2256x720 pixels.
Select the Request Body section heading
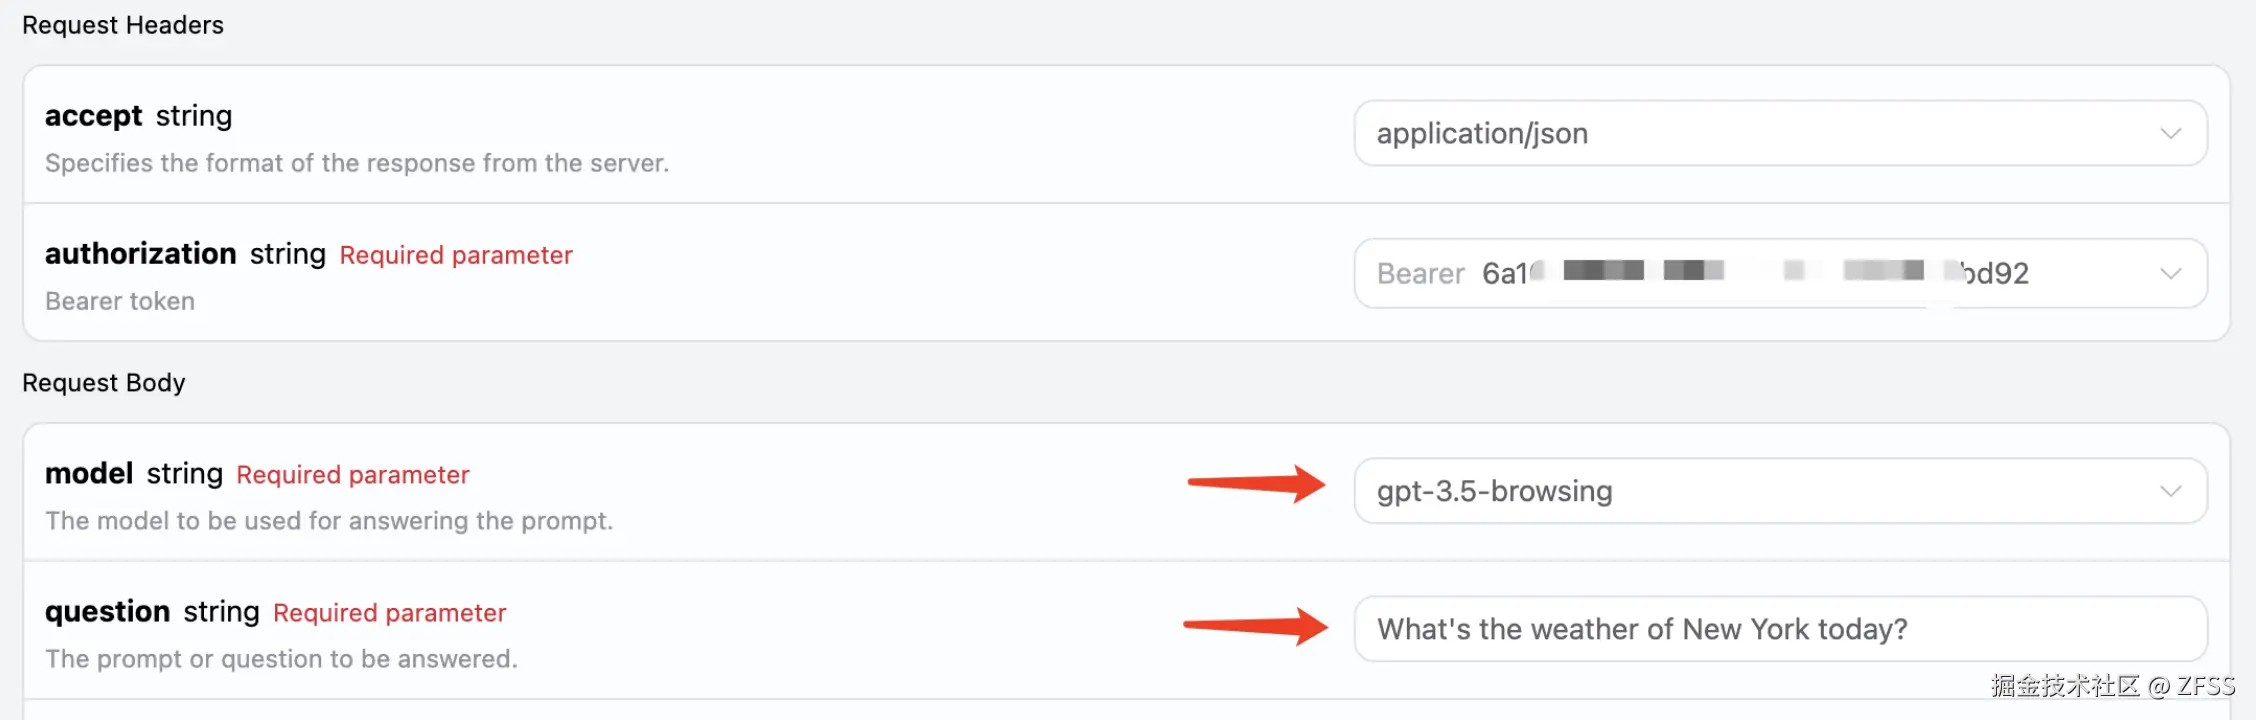pos(104,383)
